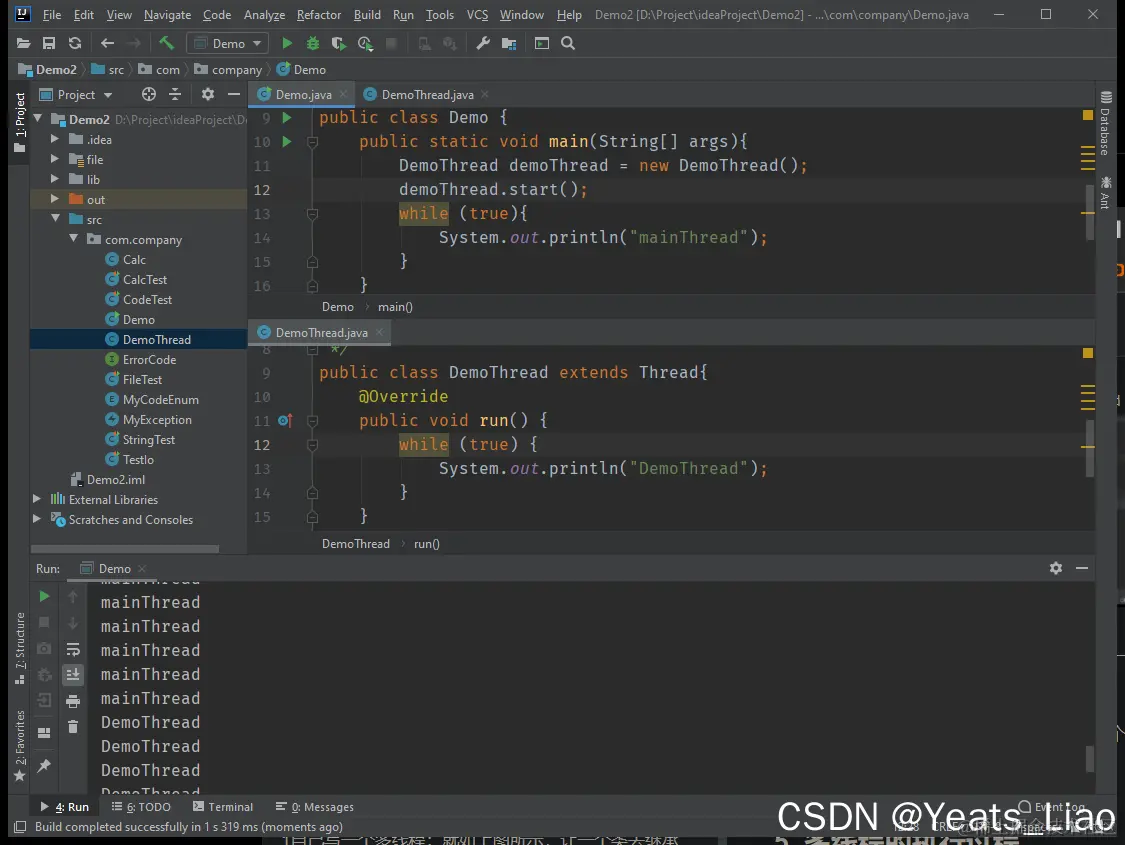Open the Navigate menu

coord(167,14)
